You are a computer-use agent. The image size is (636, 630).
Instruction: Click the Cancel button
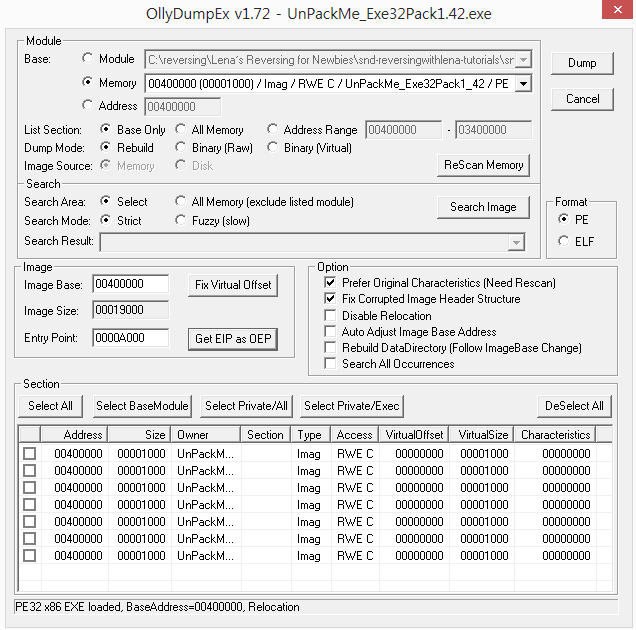(x=582, y=99)
